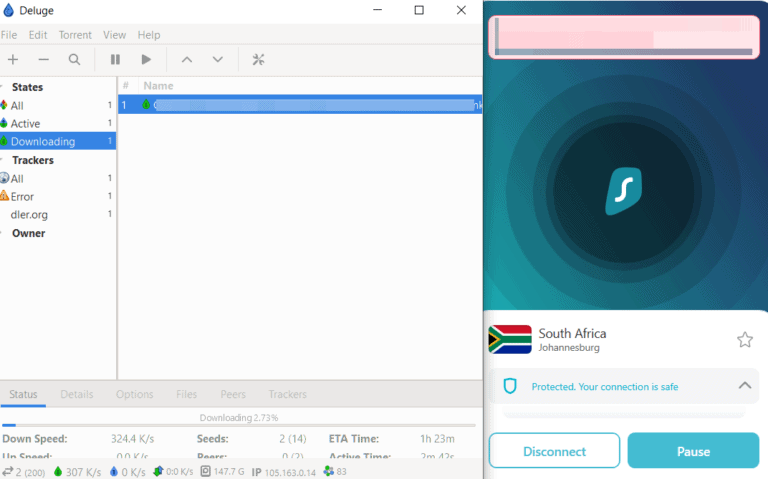Favorite South Africa with the star icon
768x479 pixels.
coord(745,339)
